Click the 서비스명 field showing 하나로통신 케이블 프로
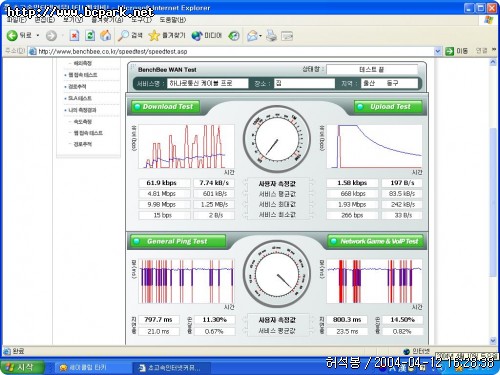 coord(208,83)
